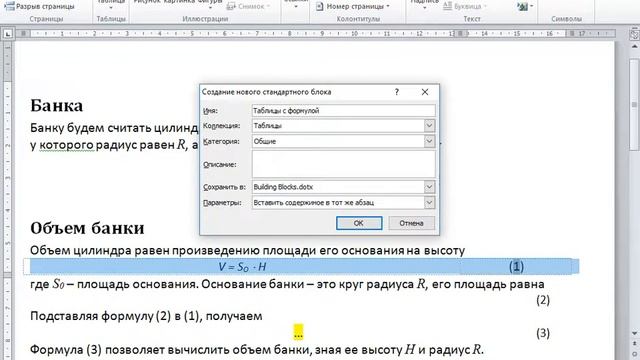Click the Буквица drop cap button
Image resolution: width=640 pixels, height=360 pixels.
point(464,6)
